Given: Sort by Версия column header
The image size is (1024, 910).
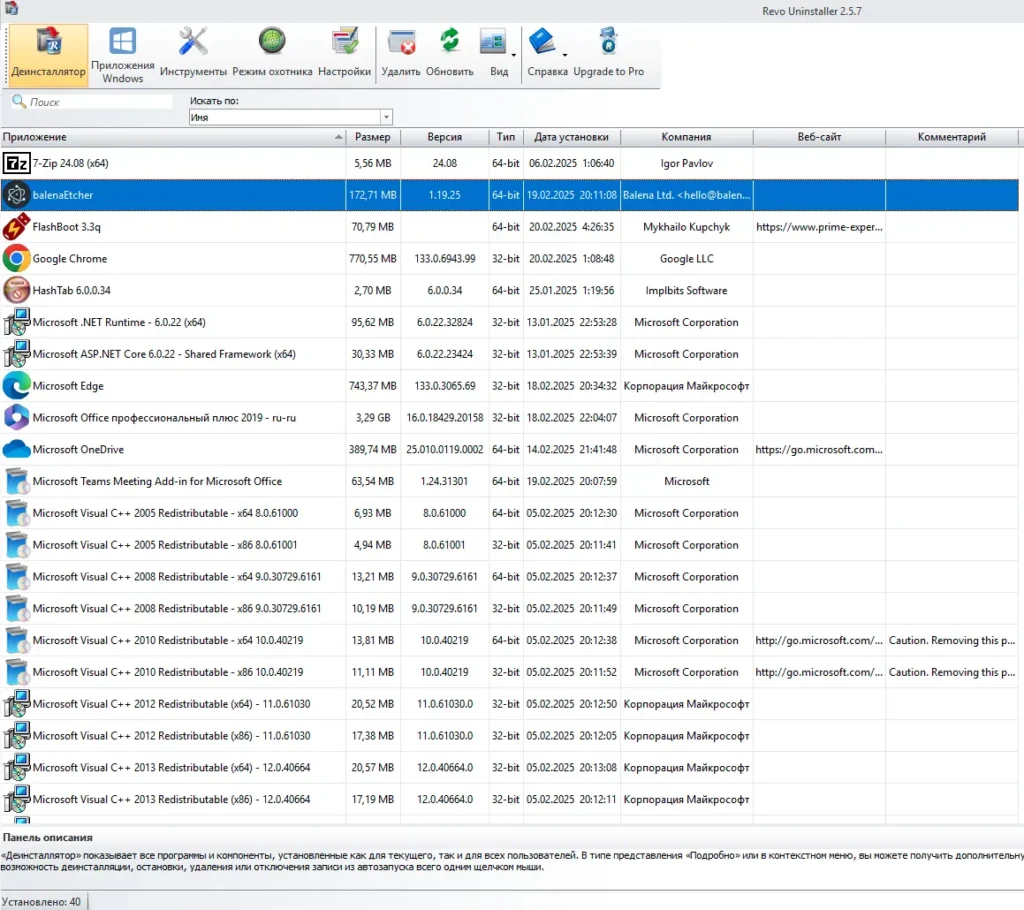Looking at the screenshot, I should click(x=444, y=137).
